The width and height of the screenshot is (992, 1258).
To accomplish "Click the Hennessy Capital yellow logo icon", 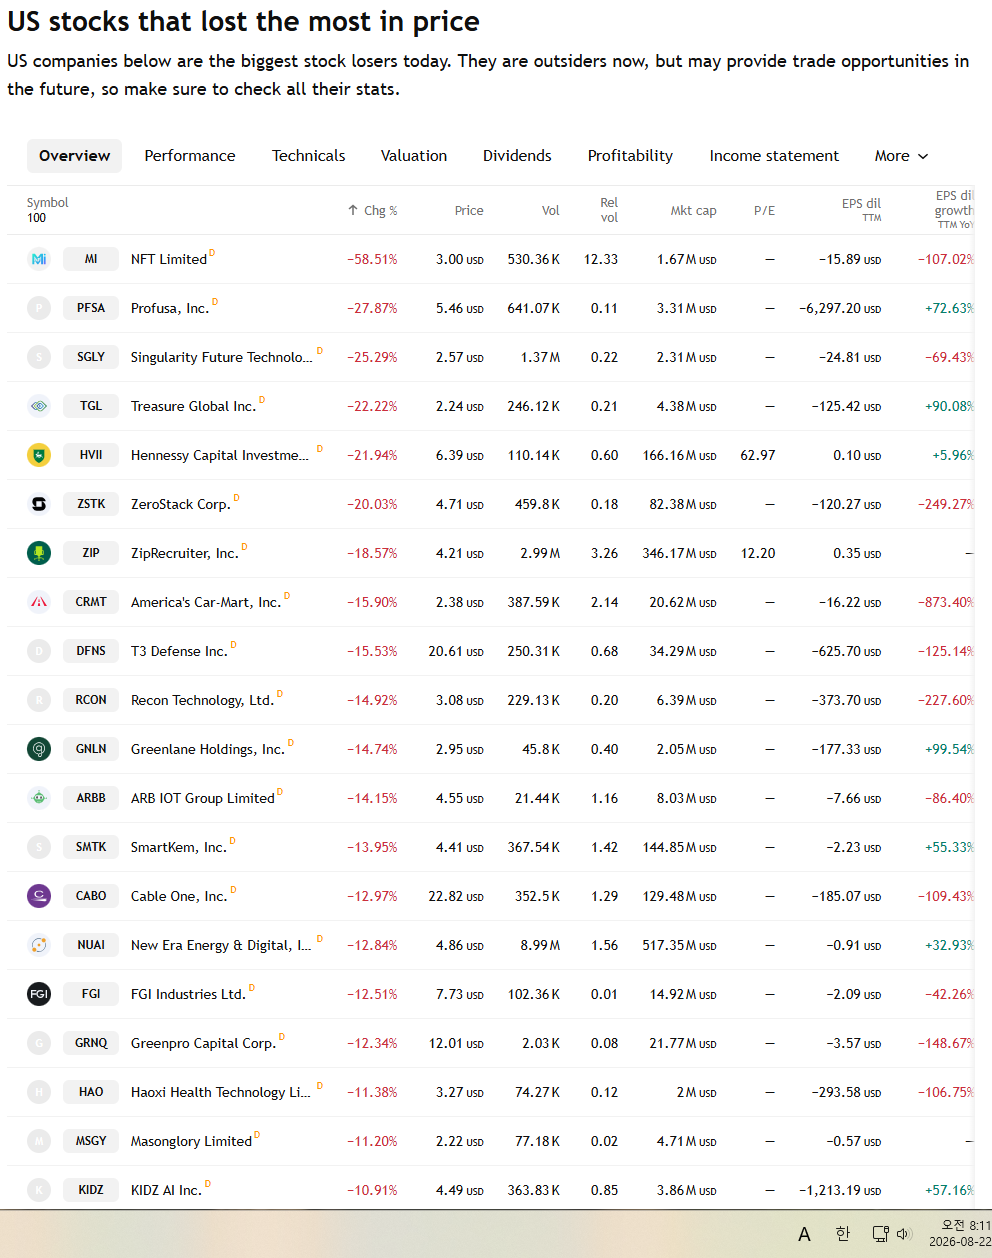I will point(39,455).
